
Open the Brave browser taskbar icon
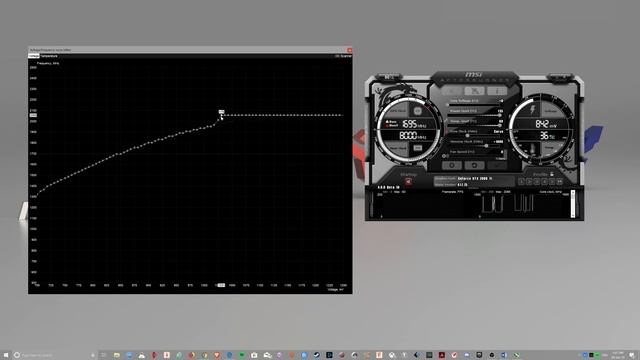[x=217, y=355]
